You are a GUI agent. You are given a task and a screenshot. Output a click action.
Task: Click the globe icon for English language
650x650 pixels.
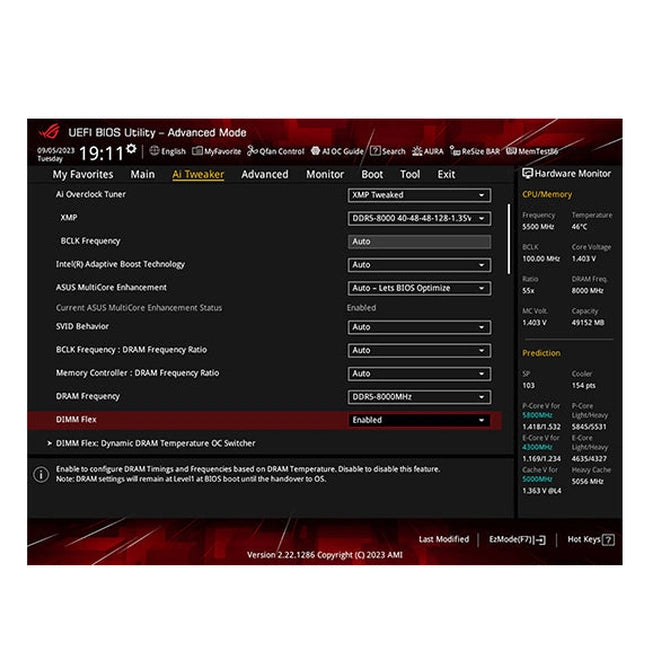click(x=154, y=150)
